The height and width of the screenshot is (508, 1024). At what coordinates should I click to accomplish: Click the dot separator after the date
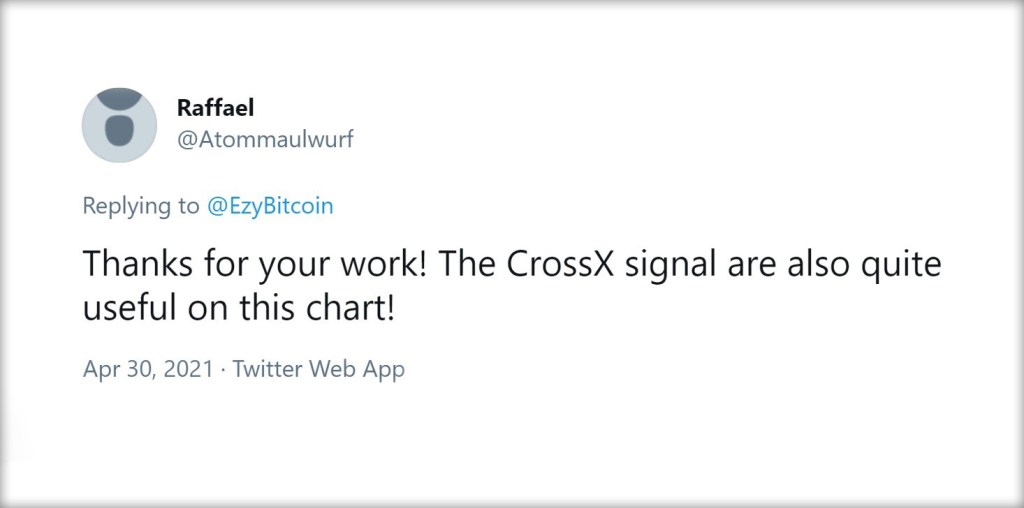coord(223,369)
